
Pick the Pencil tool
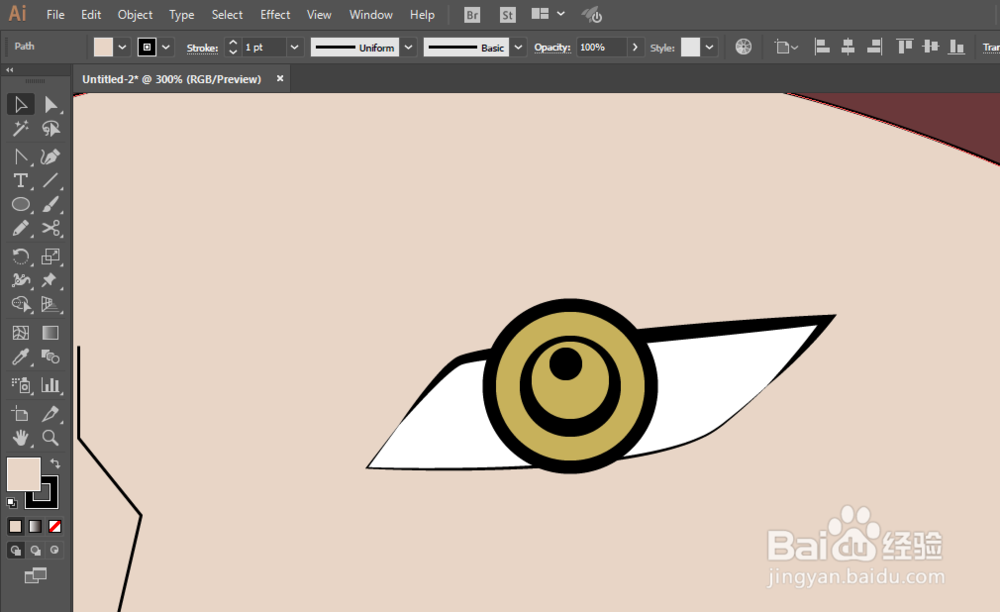[x=20, y=228]
